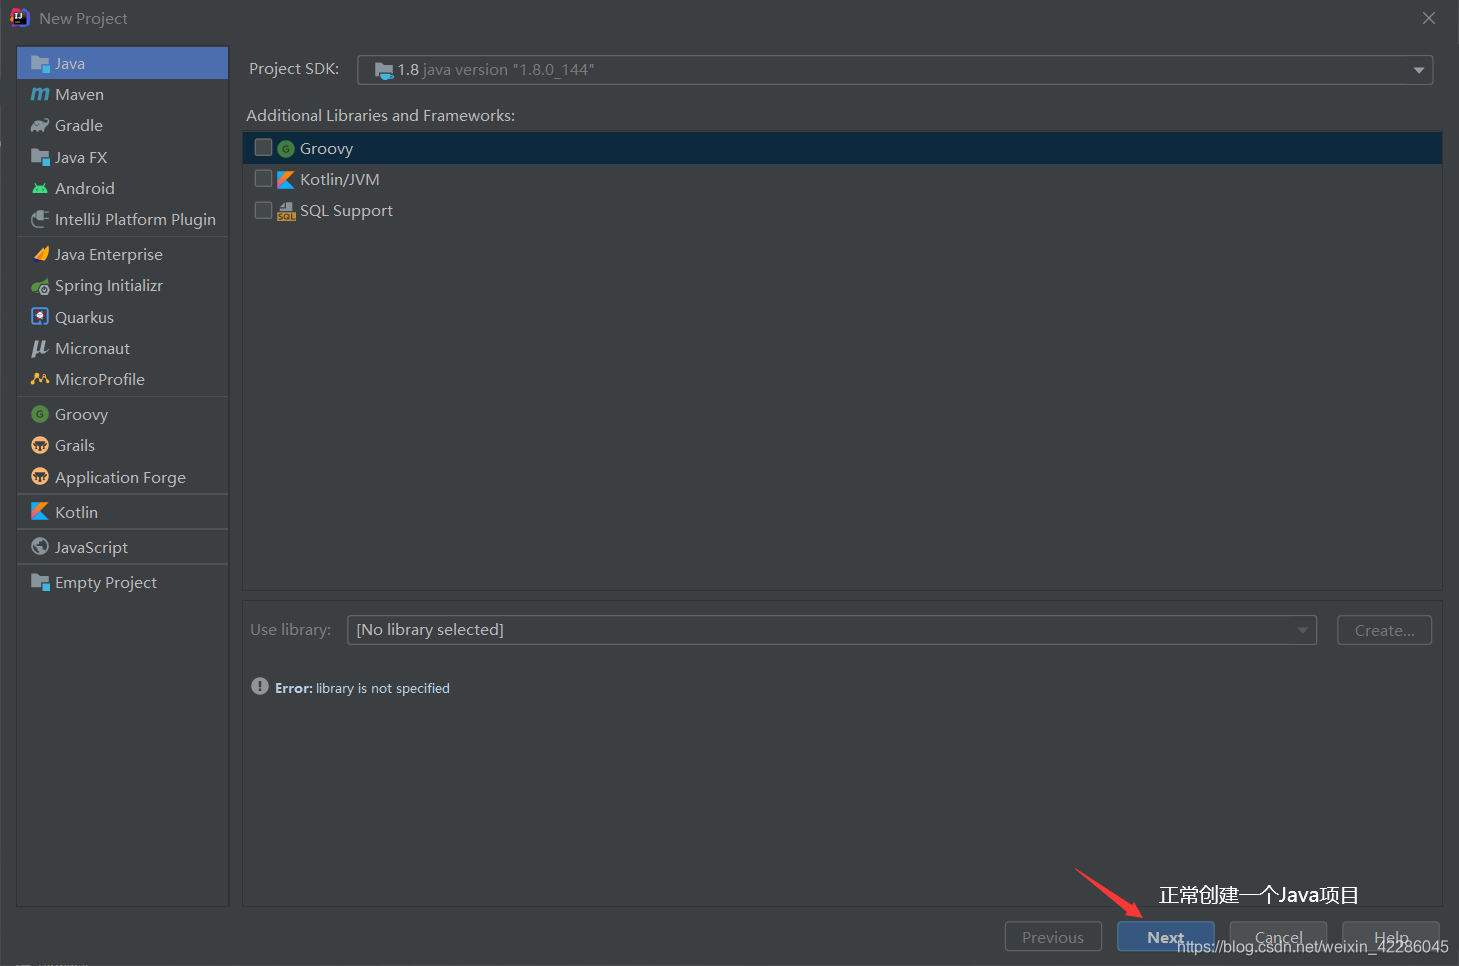Click the Micronaut mu icon
The image size is (1459, 966).
click(40, 348)
